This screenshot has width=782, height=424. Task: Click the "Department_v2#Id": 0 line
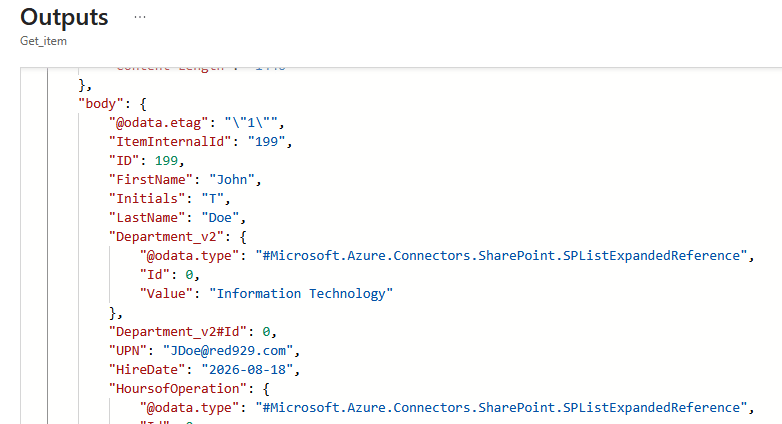point(193,331)
